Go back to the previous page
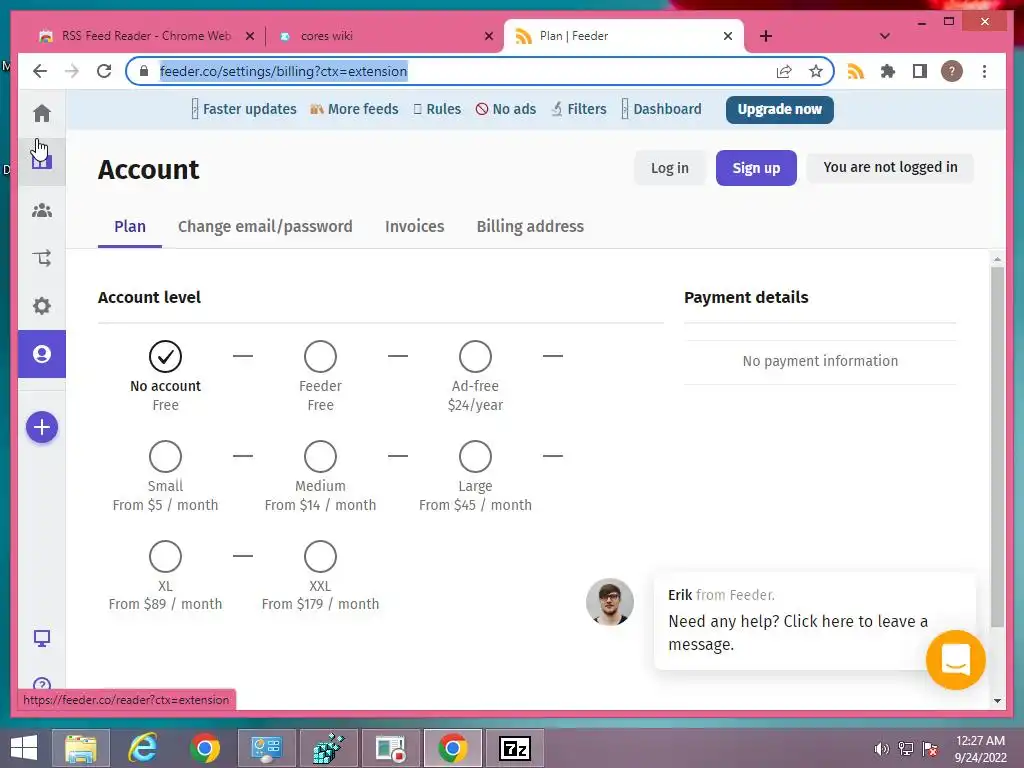 [40, 71]
